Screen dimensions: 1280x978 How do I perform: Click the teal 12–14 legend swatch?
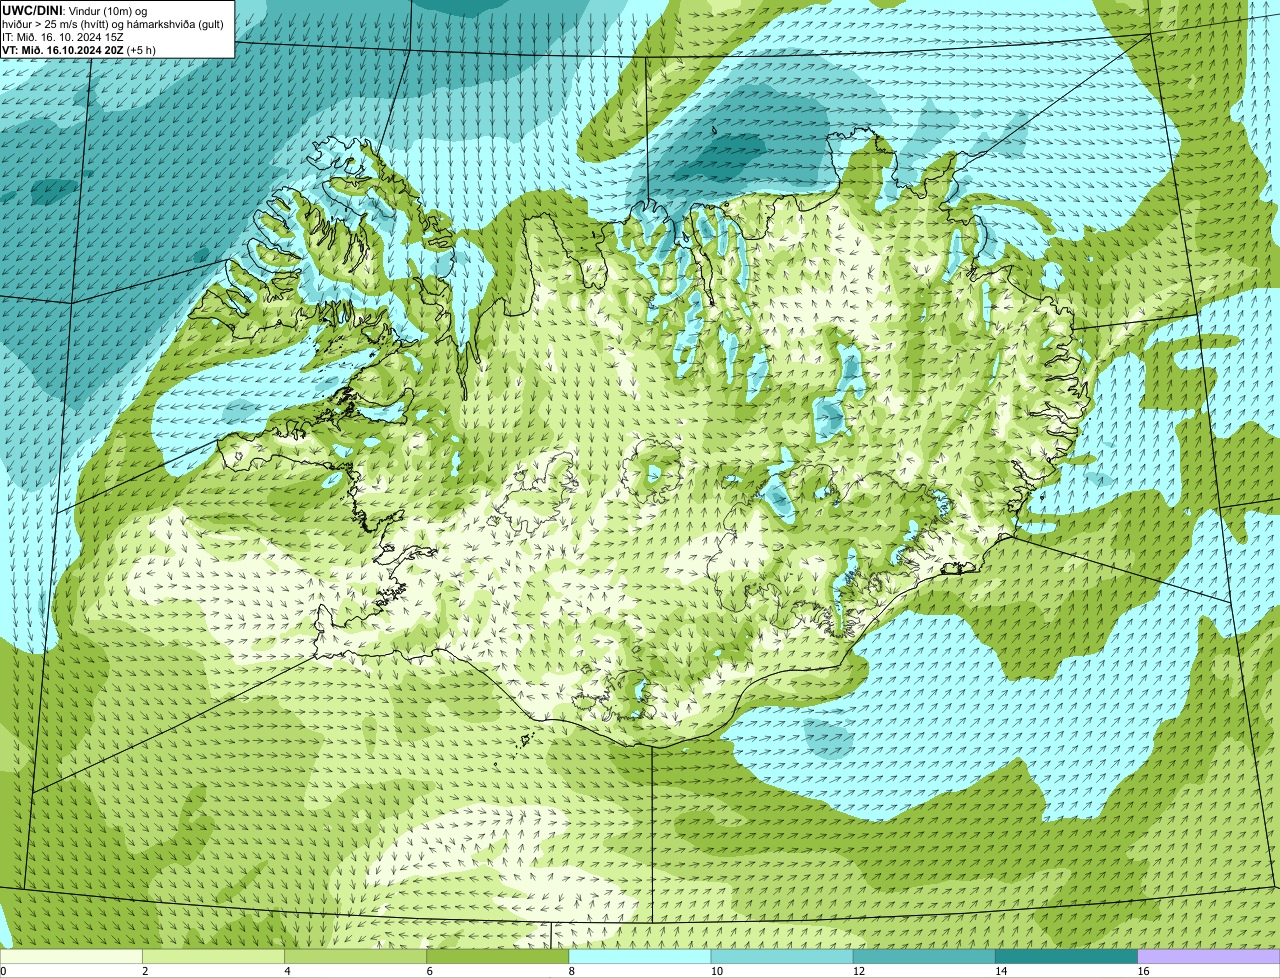pos(924,957)
